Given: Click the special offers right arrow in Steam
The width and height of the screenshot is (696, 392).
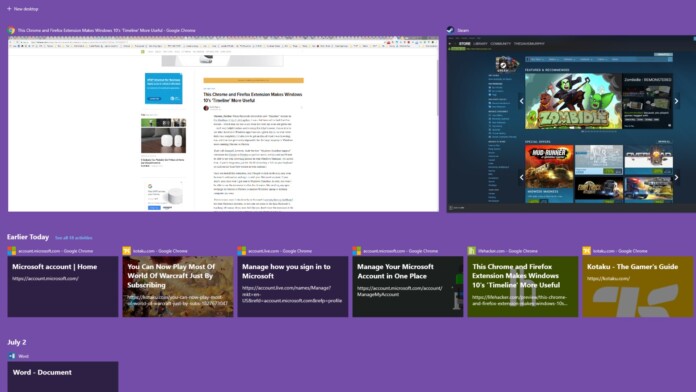Looking at the screenshot, I should tap(676, 177).
